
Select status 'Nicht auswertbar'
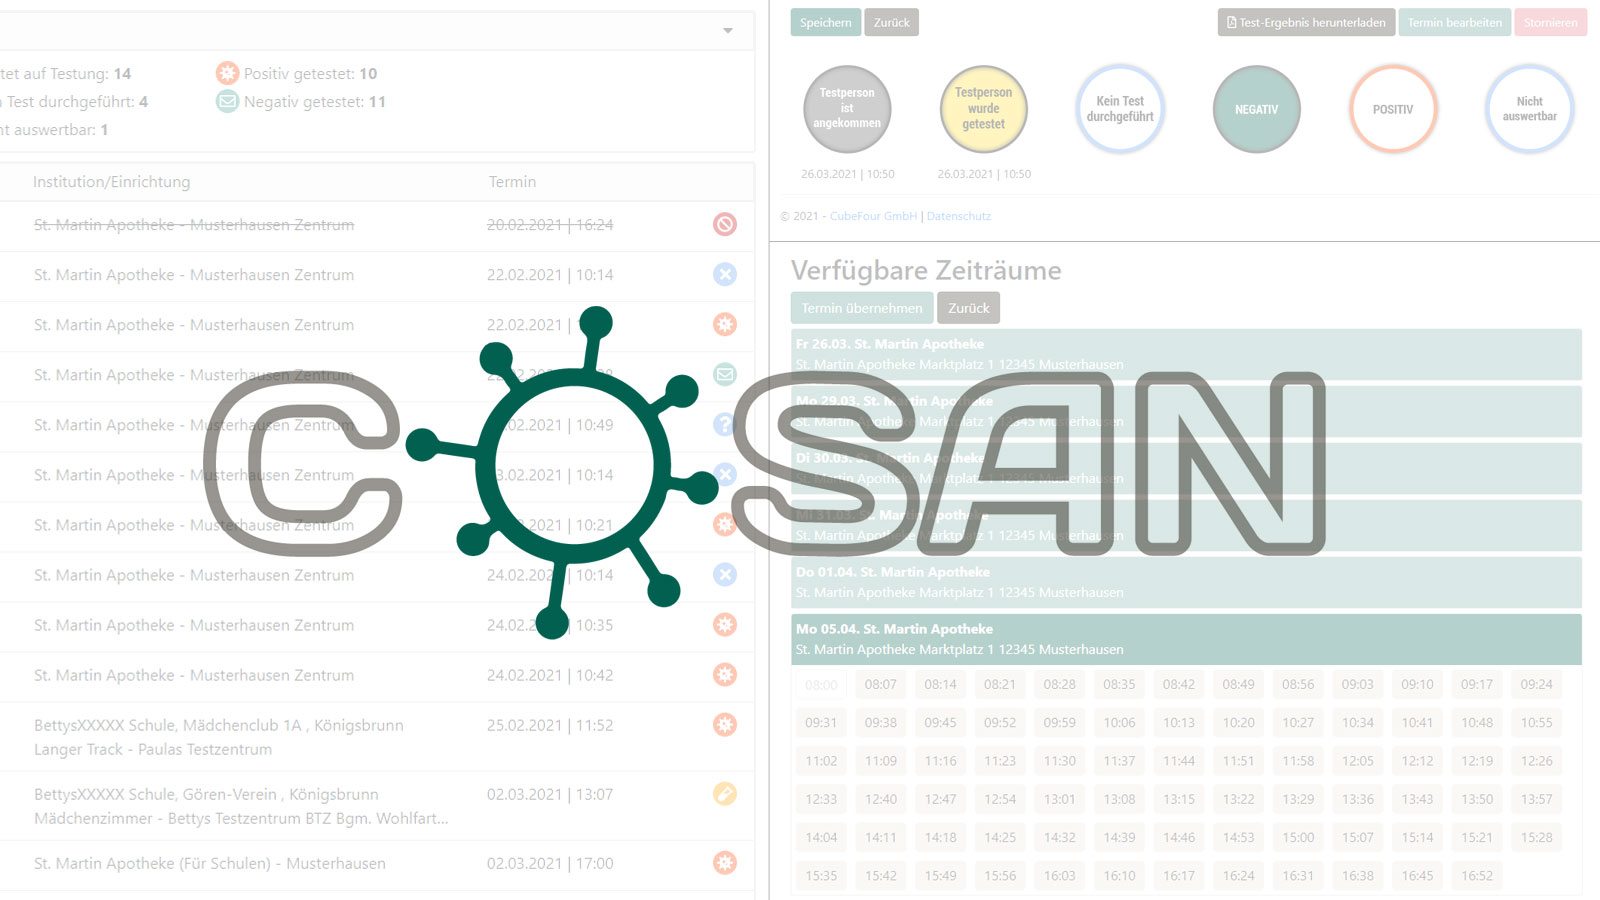click(x=1530, y=109)
